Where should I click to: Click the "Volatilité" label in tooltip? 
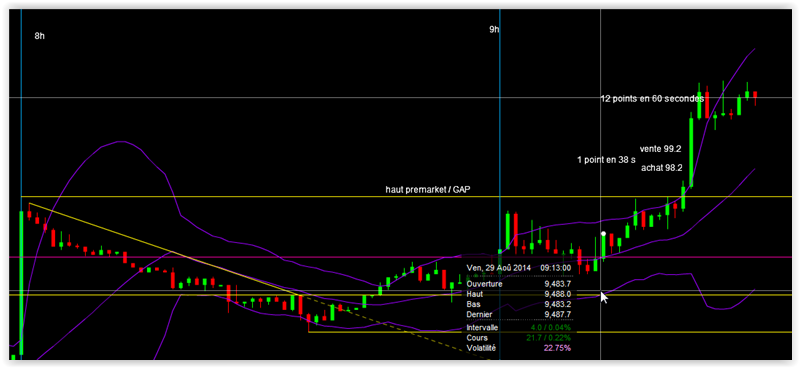481,348
